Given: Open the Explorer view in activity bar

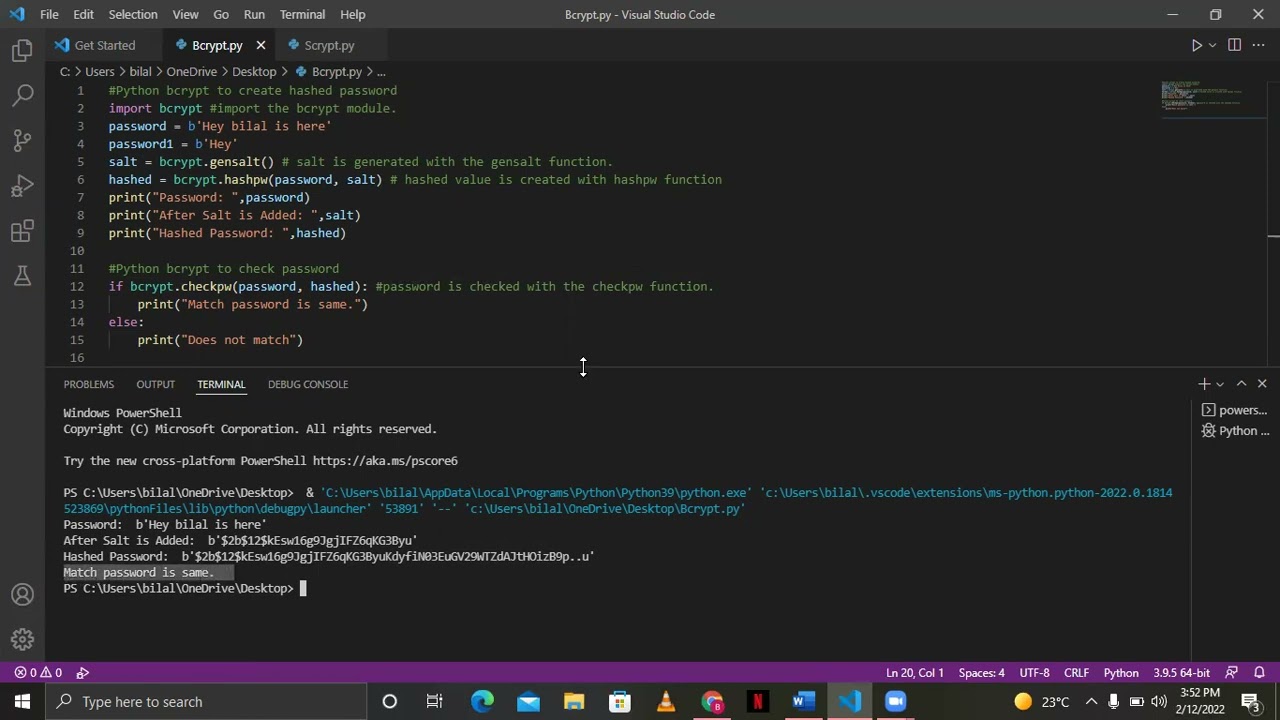Looking at the screenshot, I should 22,50.
